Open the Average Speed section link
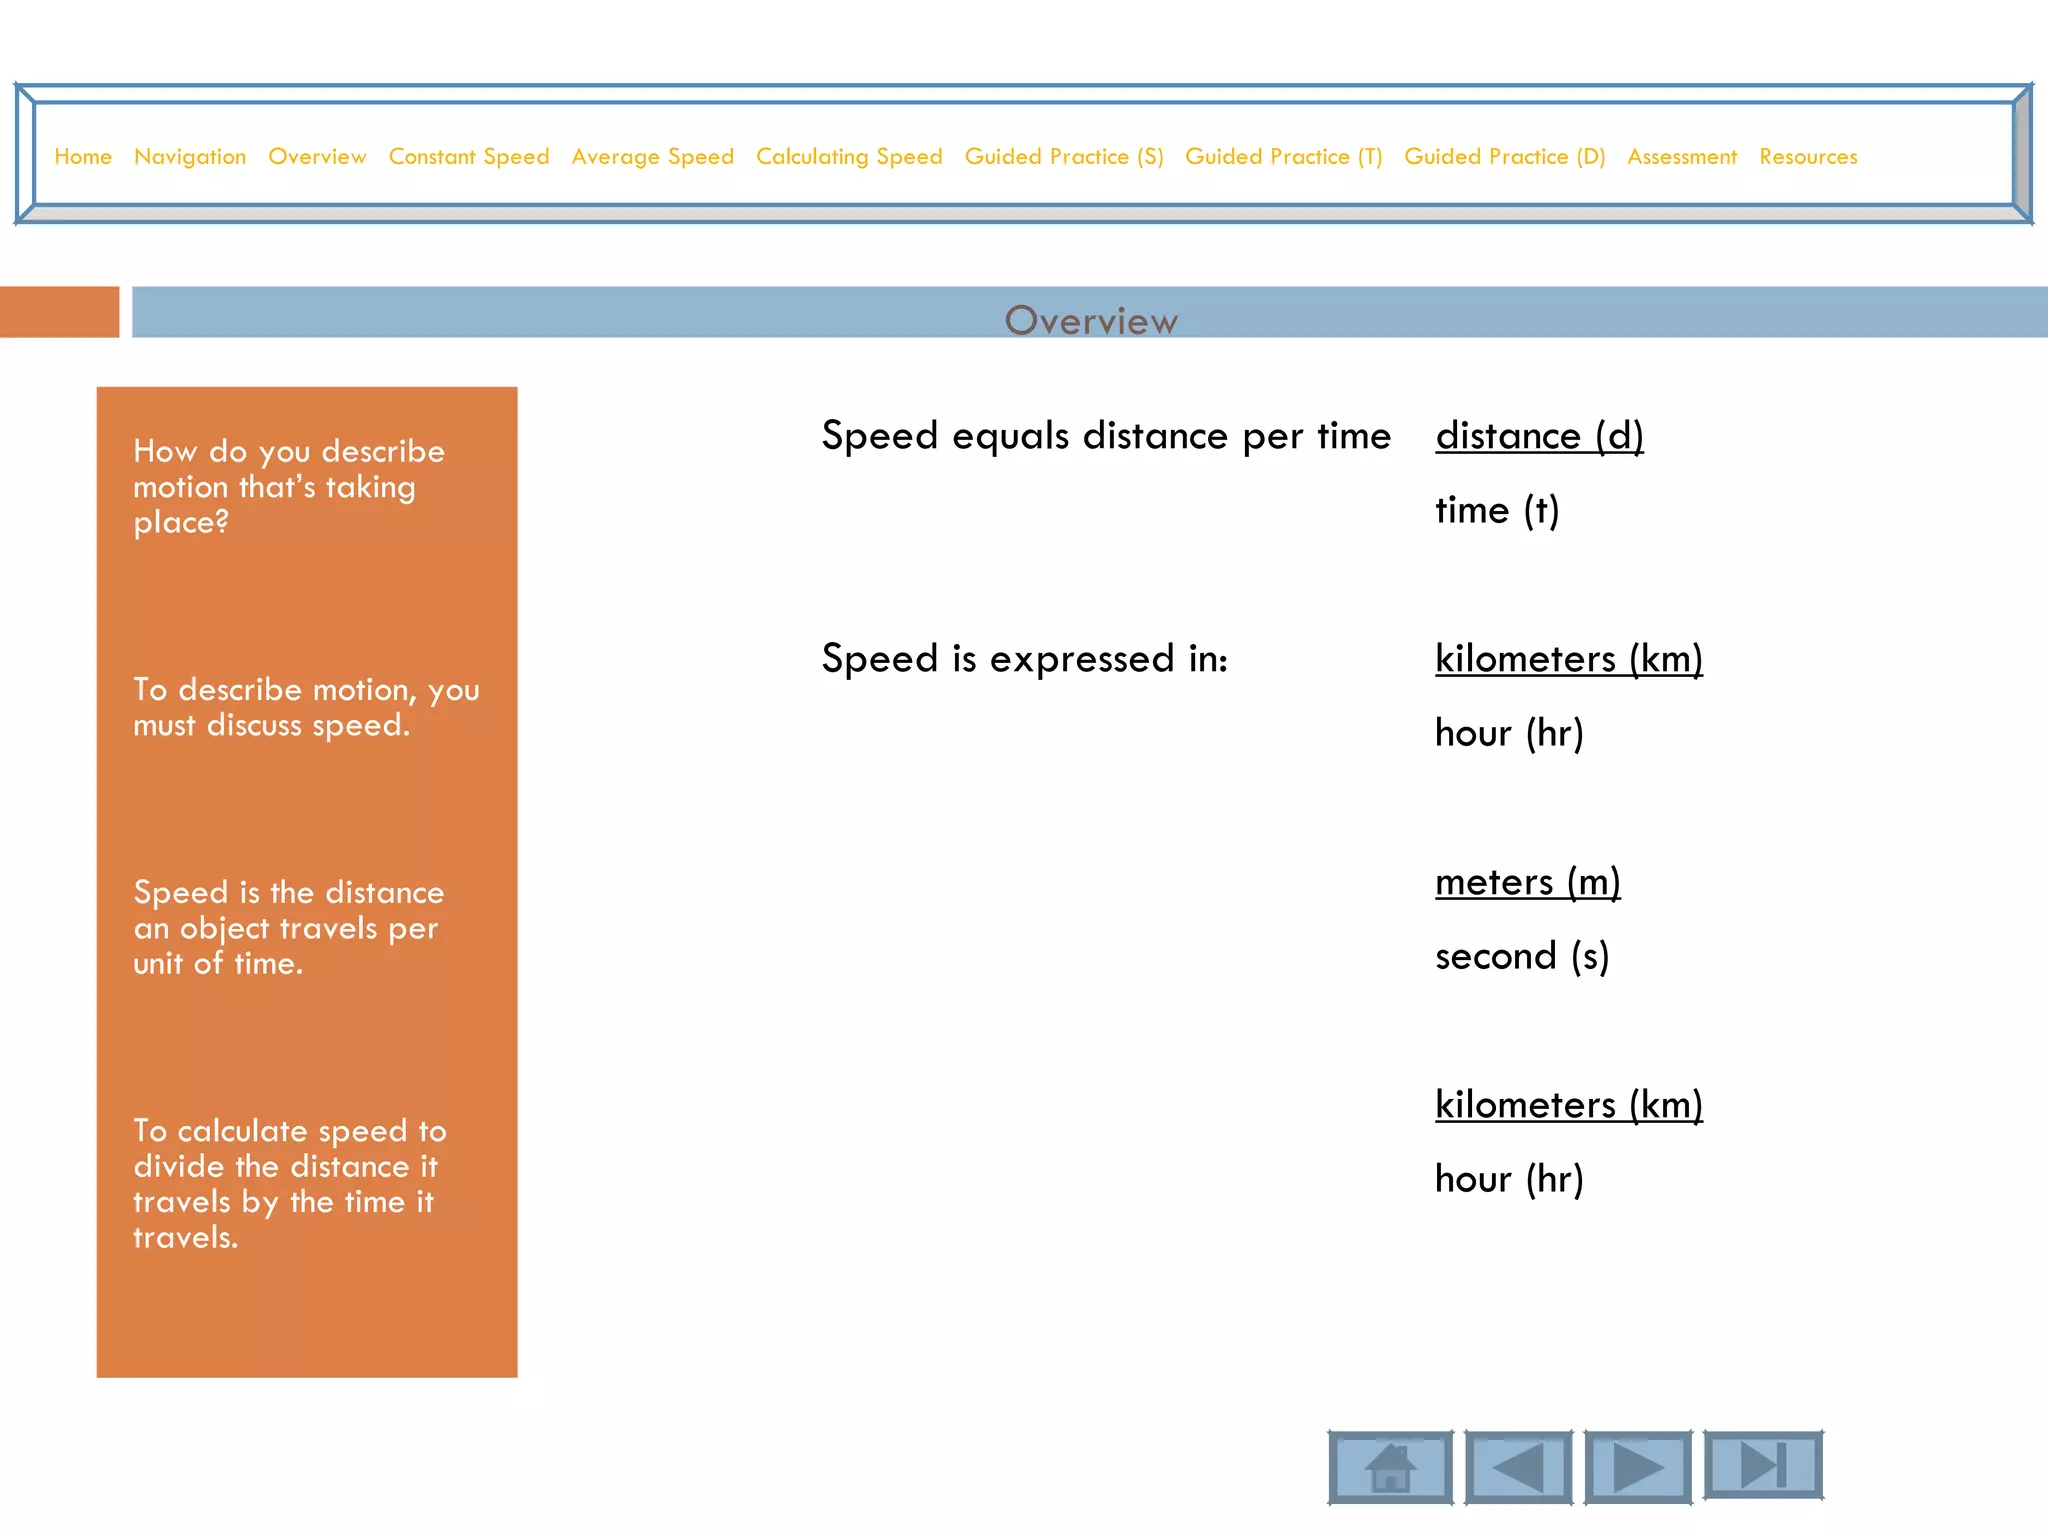This screenshot has height=1536, width=2048. [652, 157]
